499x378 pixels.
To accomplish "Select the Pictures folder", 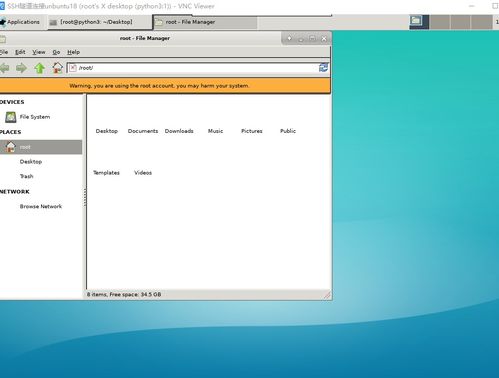I will [x=252, y=131].
